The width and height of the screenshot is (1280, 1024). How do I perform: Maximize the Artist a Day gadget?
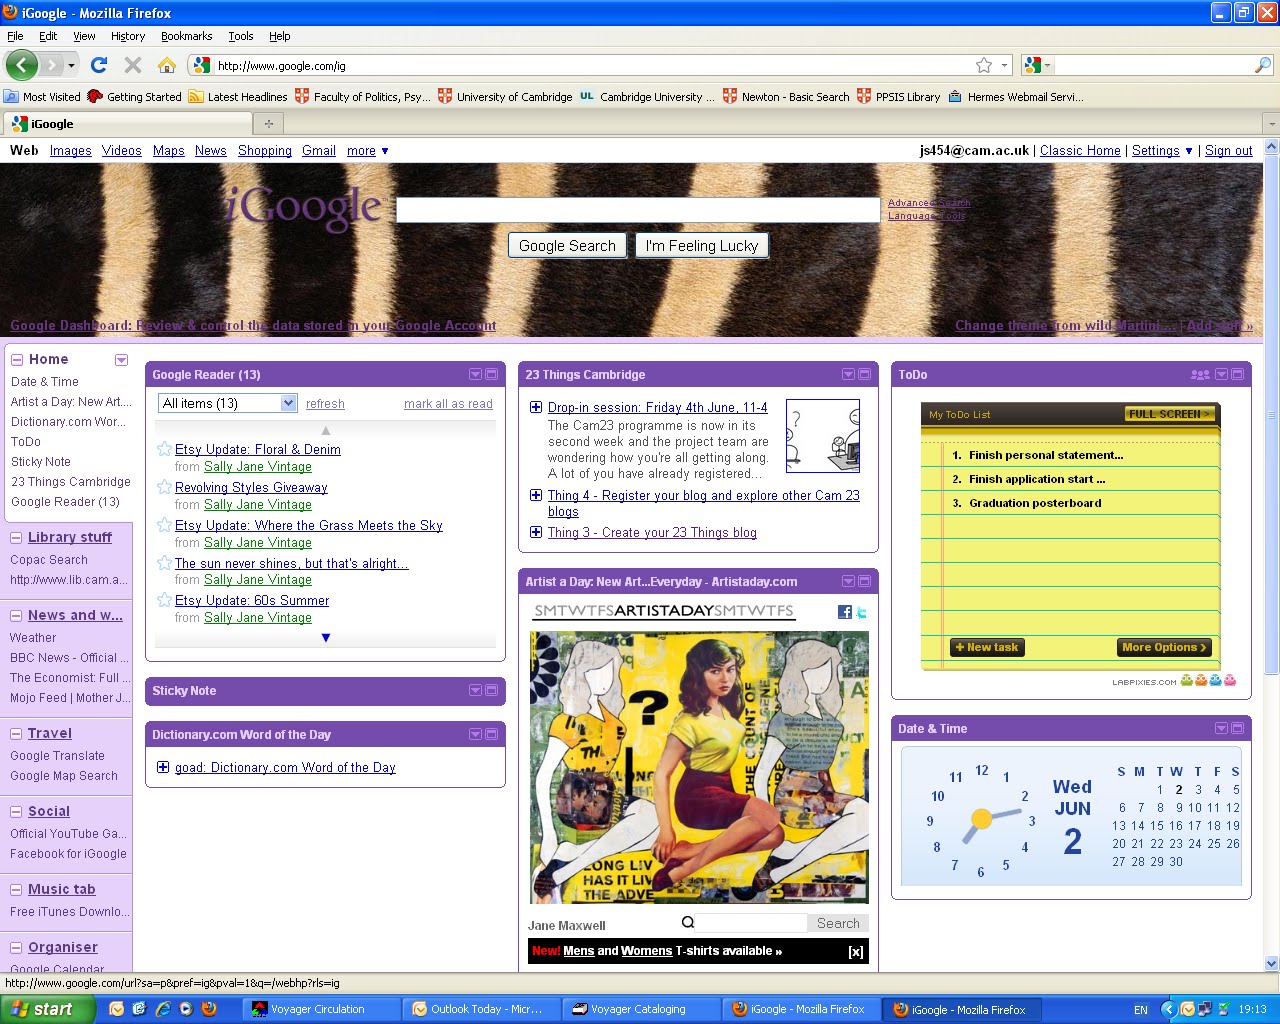pyautogui.click(x=864, y=581)
